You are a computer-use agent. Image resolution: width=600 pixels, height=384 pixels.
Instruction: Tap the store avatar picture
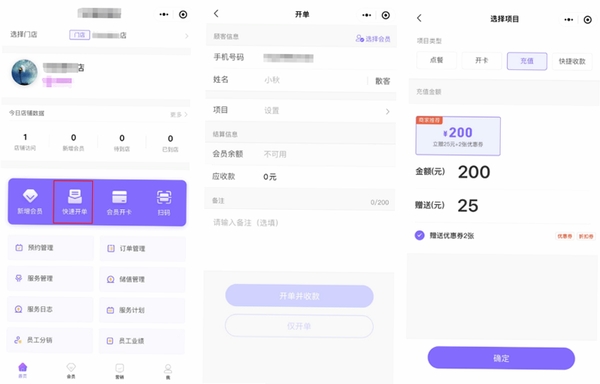pos(24,72)
